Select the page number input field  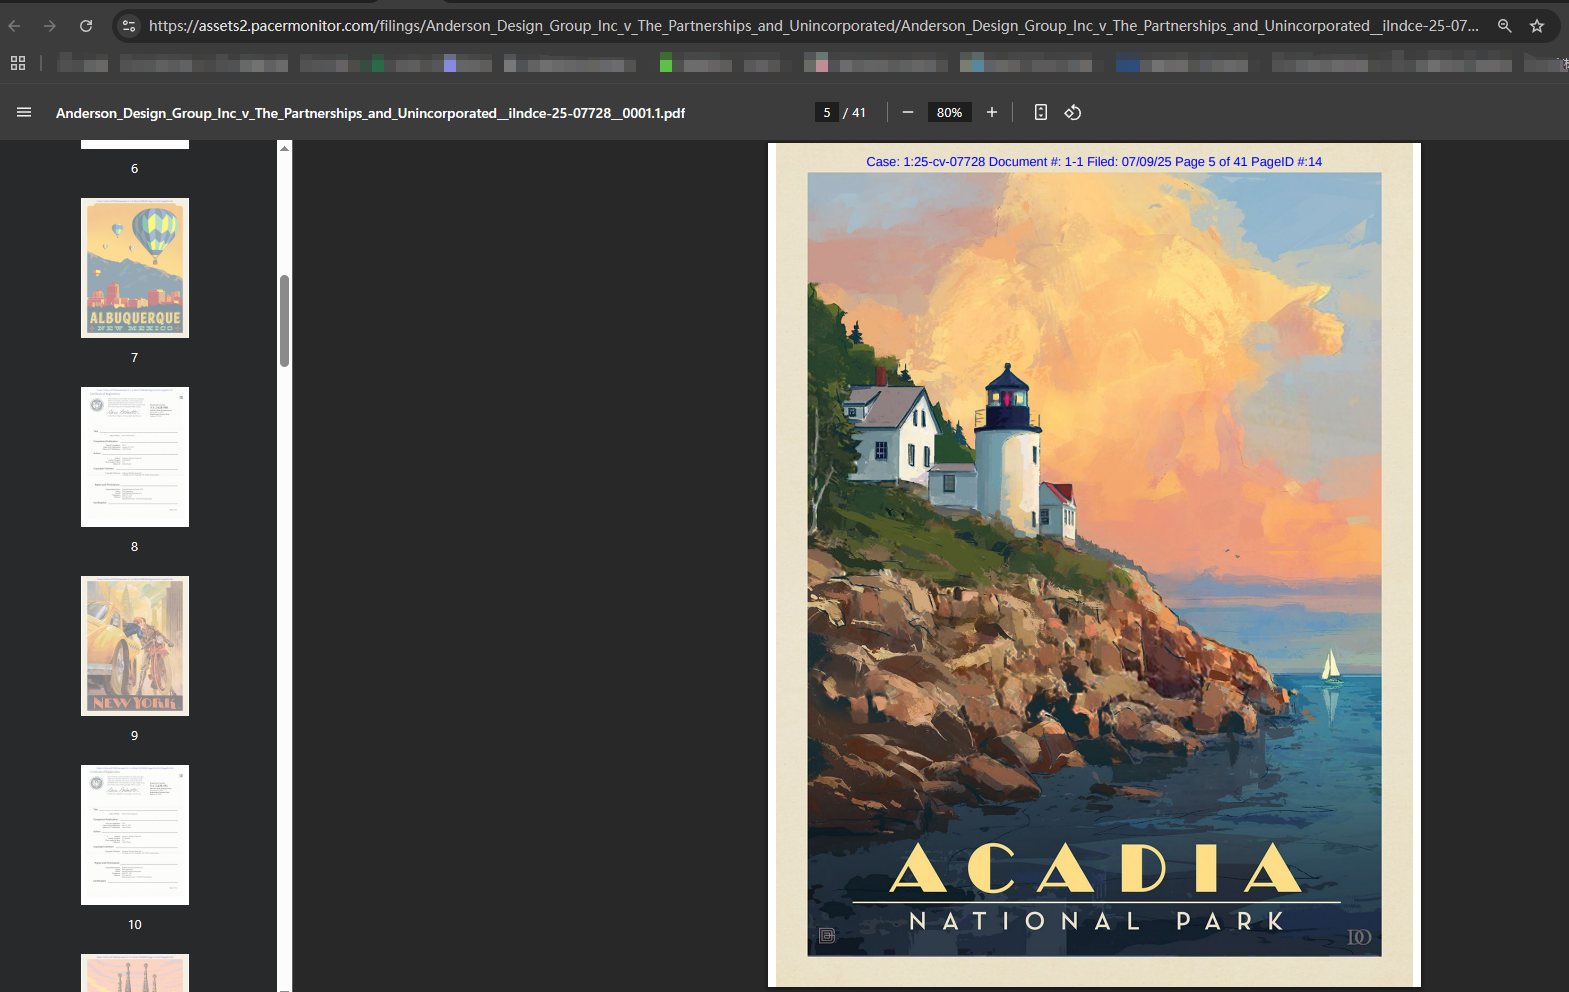[x=826, y=113]
